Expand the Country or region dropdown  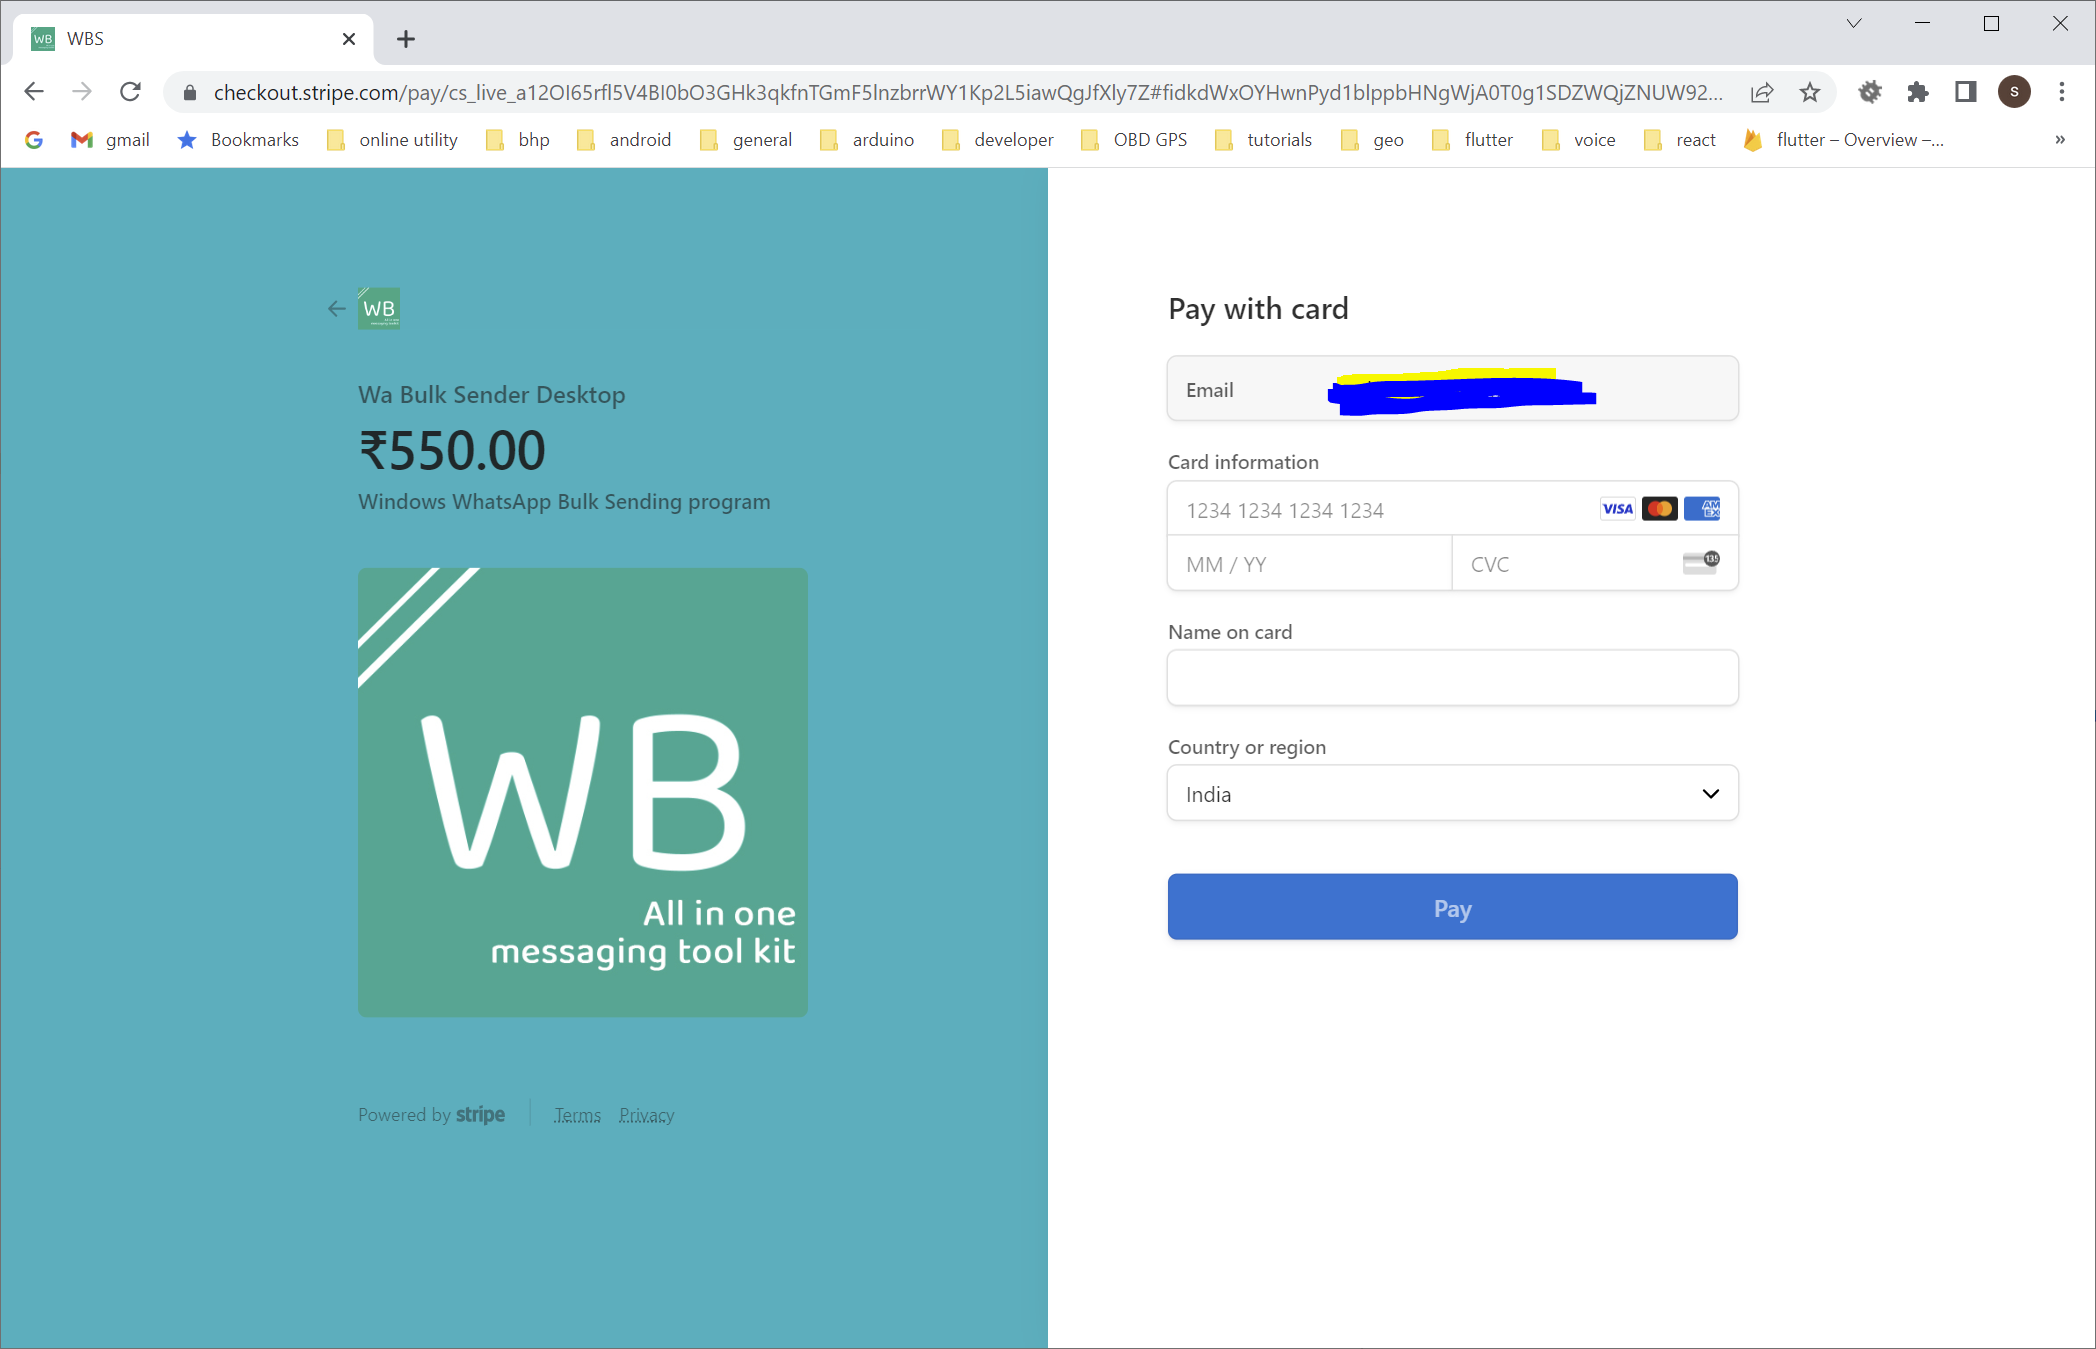tap(1452, 794)
